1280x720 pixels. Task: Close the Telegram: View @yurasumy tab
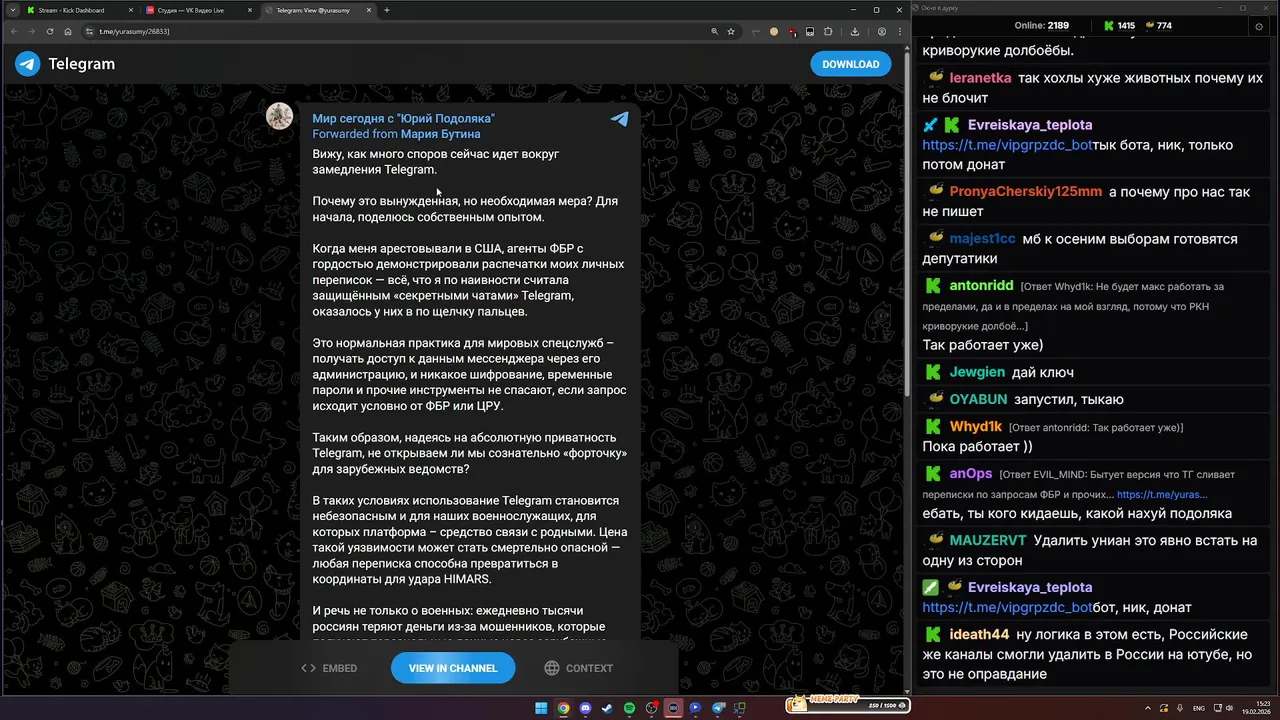369,10
